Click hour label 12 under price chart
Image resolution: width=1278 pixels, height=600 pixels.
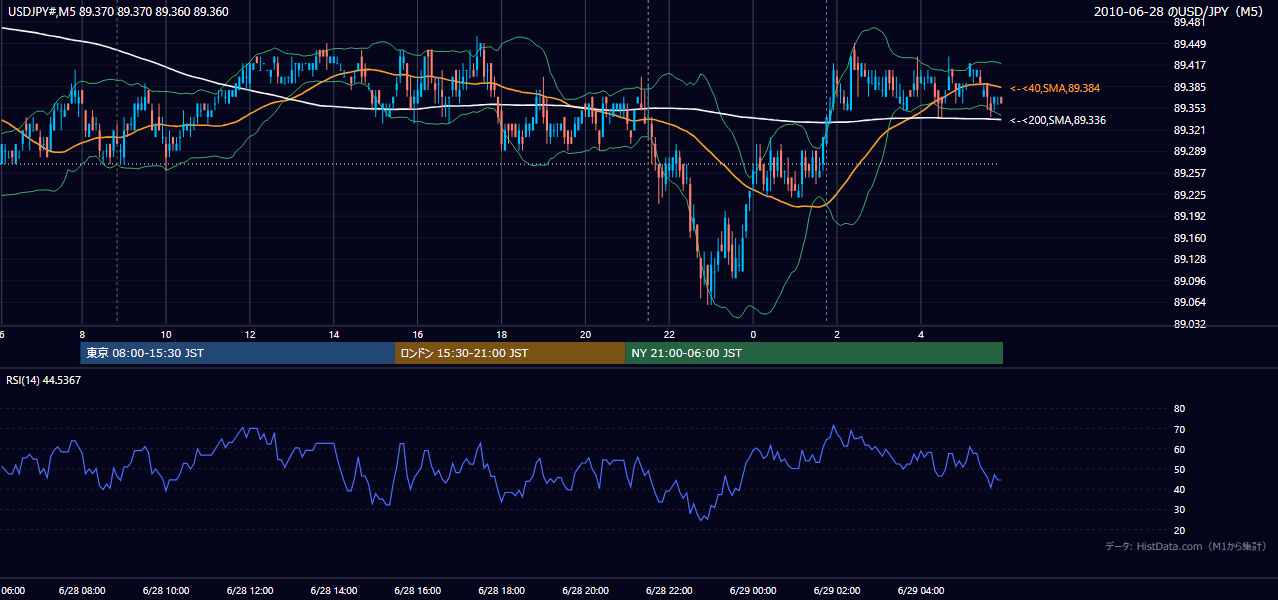pos(250,334)
